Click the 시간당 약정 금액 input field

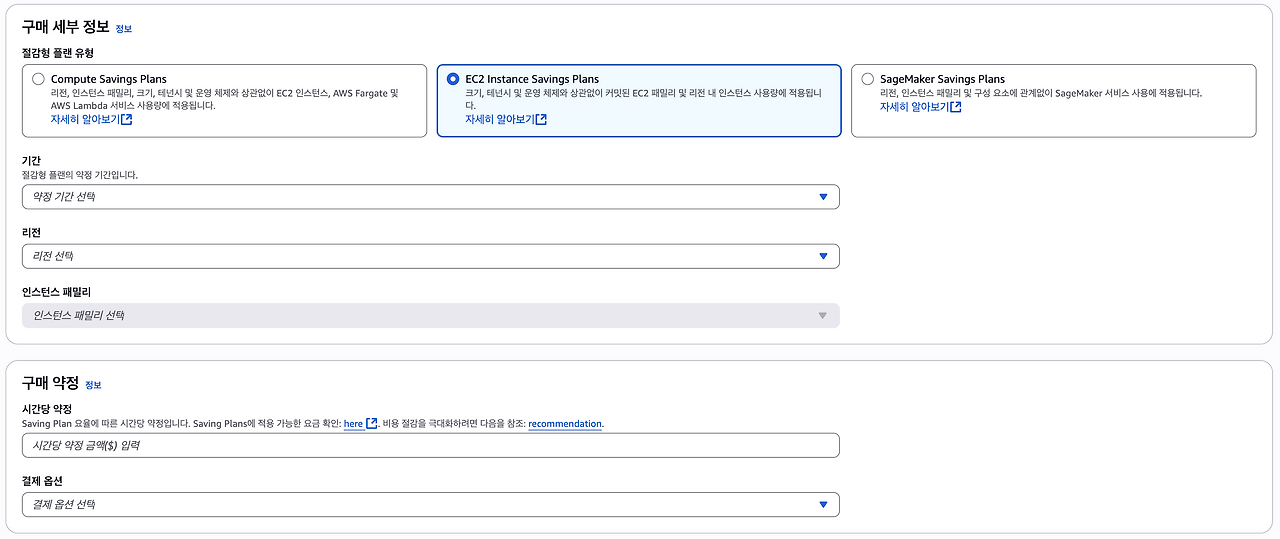coord(430,446)
